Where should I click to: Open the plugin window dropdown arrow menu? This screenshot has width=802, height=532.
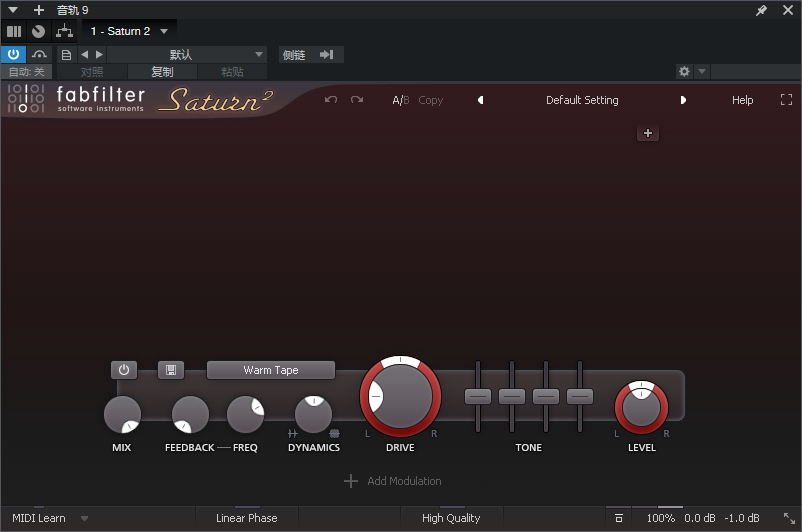13,10
